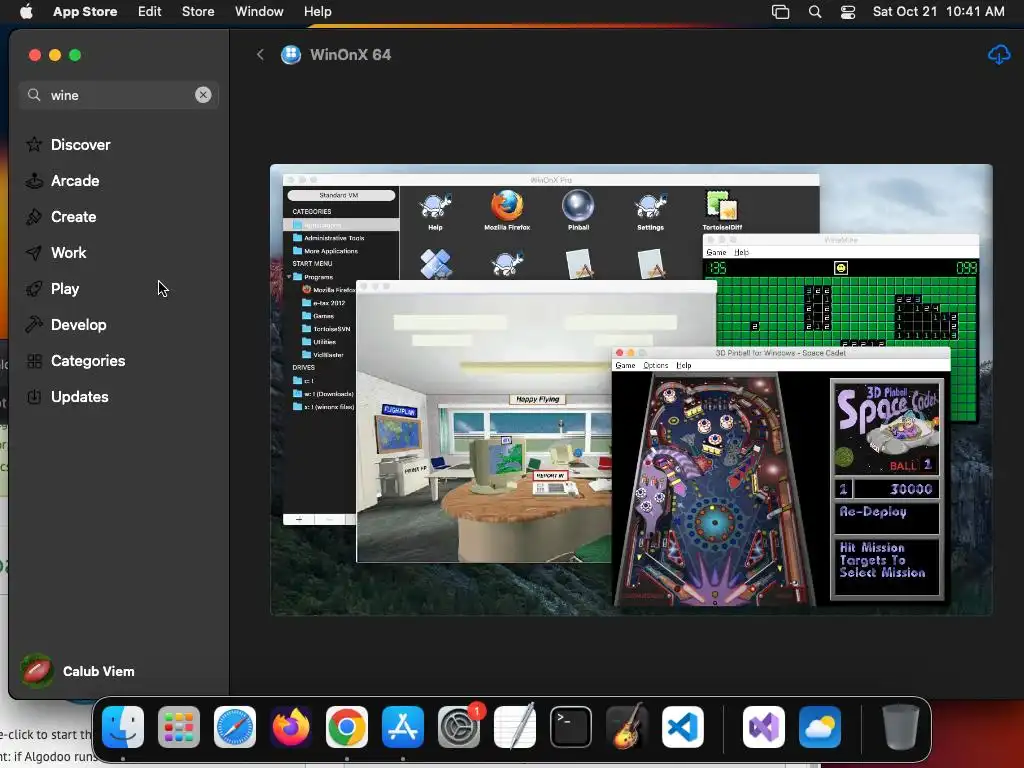Click the WinOnX 64 title text
1024x768 pixels.
click(351, 55)
